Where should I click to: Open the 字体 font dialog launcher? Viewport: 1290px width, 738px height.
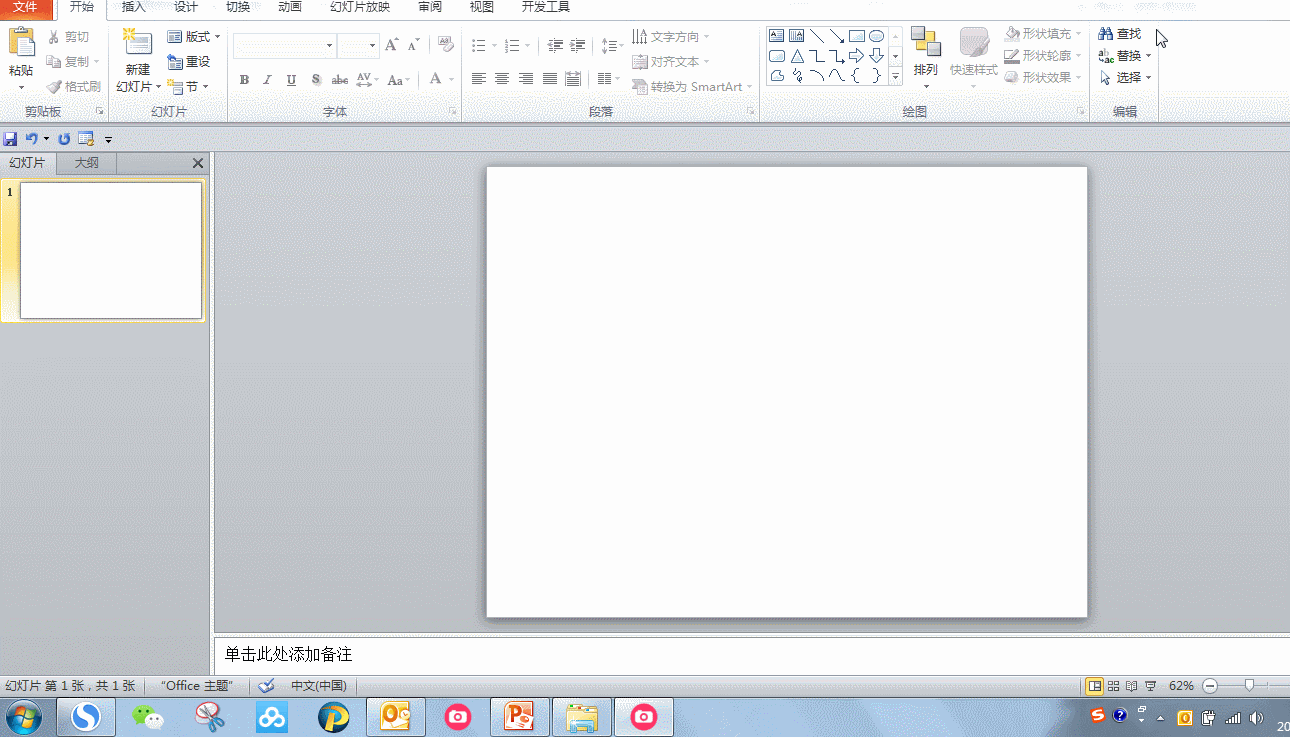pyautogui.click(x=452, y=112)
